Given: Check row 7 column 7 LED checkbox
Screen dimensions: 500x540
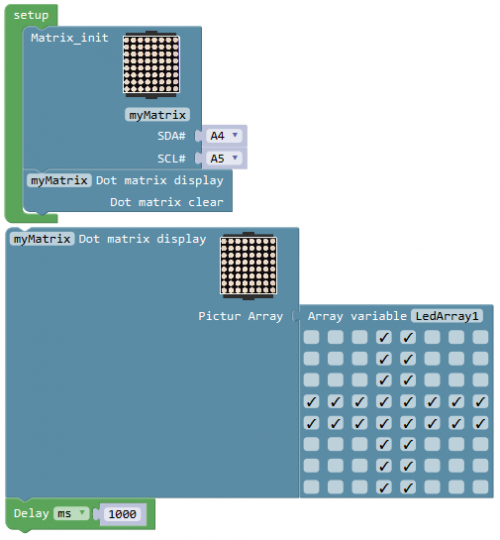Looking at the screenshot, I should (456, 466).
